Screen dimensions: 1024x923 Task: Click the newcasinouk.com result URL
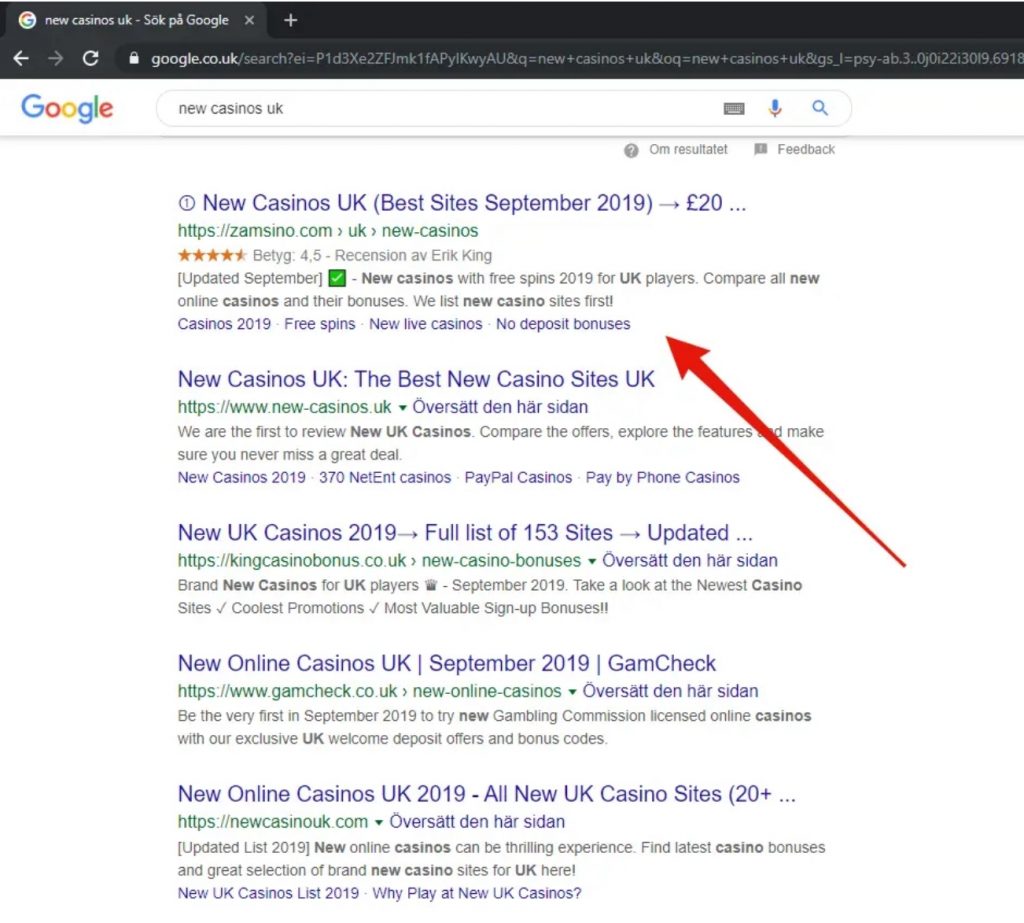pos(273,822)
